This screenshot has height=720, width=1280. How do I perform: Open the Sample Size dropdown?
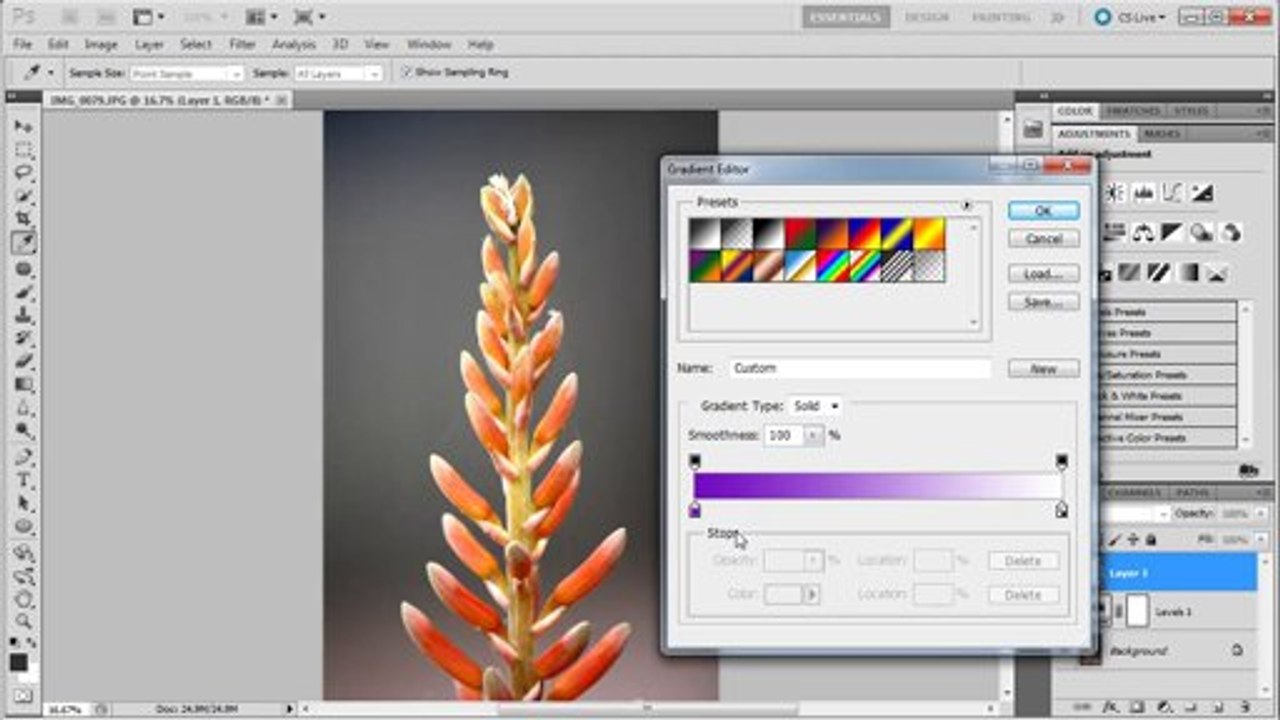click(187, 73)
